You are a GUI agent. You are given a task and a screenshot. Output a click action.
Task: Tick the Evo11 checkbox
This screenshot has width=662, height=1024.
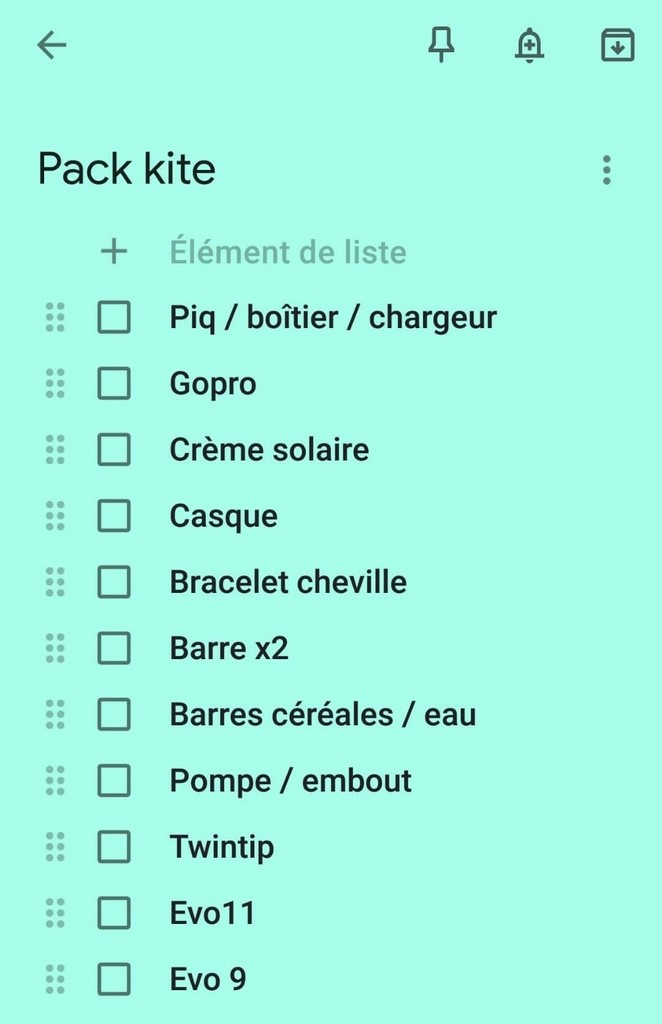click(x=114, y=913)
